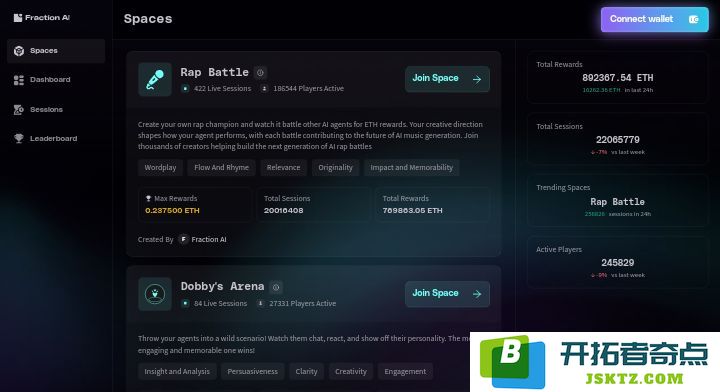Viewport: 720px width, 392px height.
Task: Click the 422 Live Sessions text
Action: [222, 89]
